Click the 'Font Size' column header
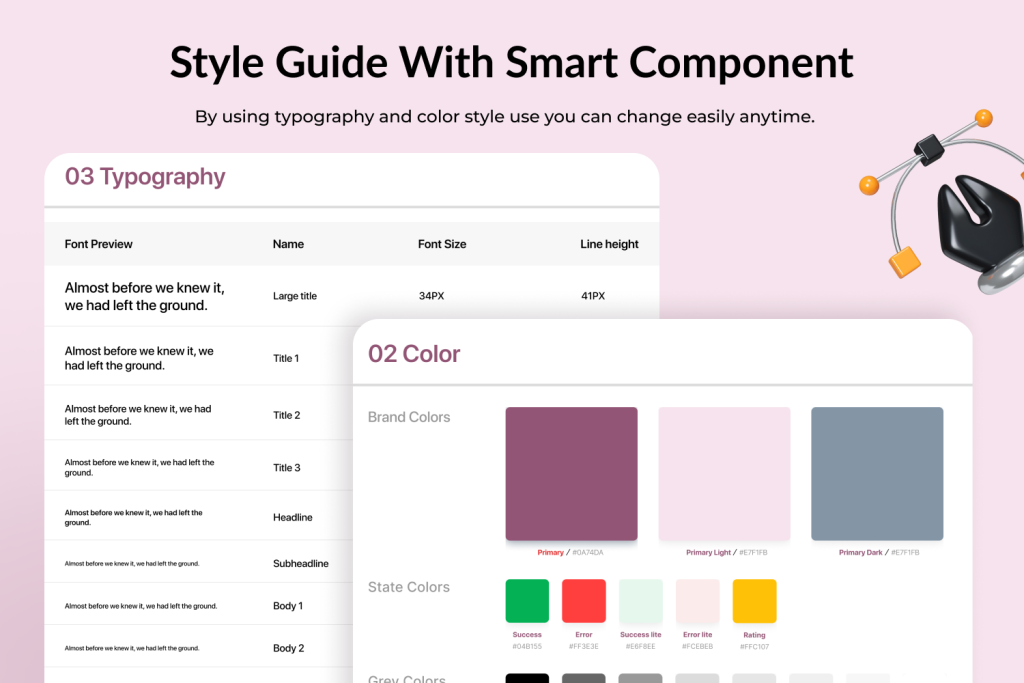The image size is (1024, 683). click(x=442, y=244)
